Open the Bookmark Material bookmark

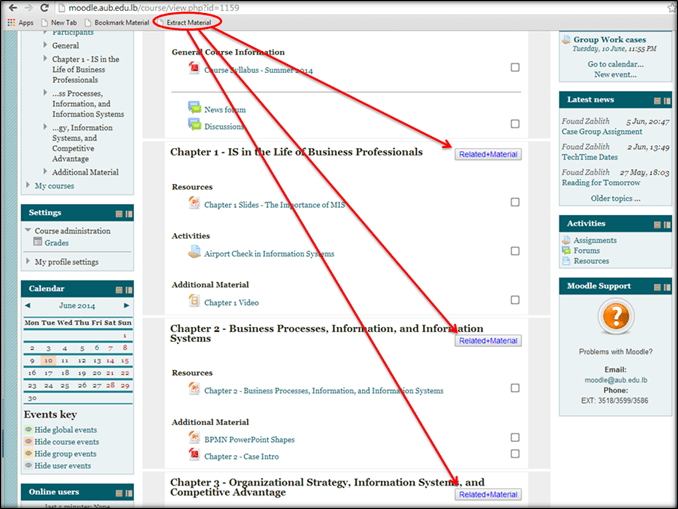point(117,22)
